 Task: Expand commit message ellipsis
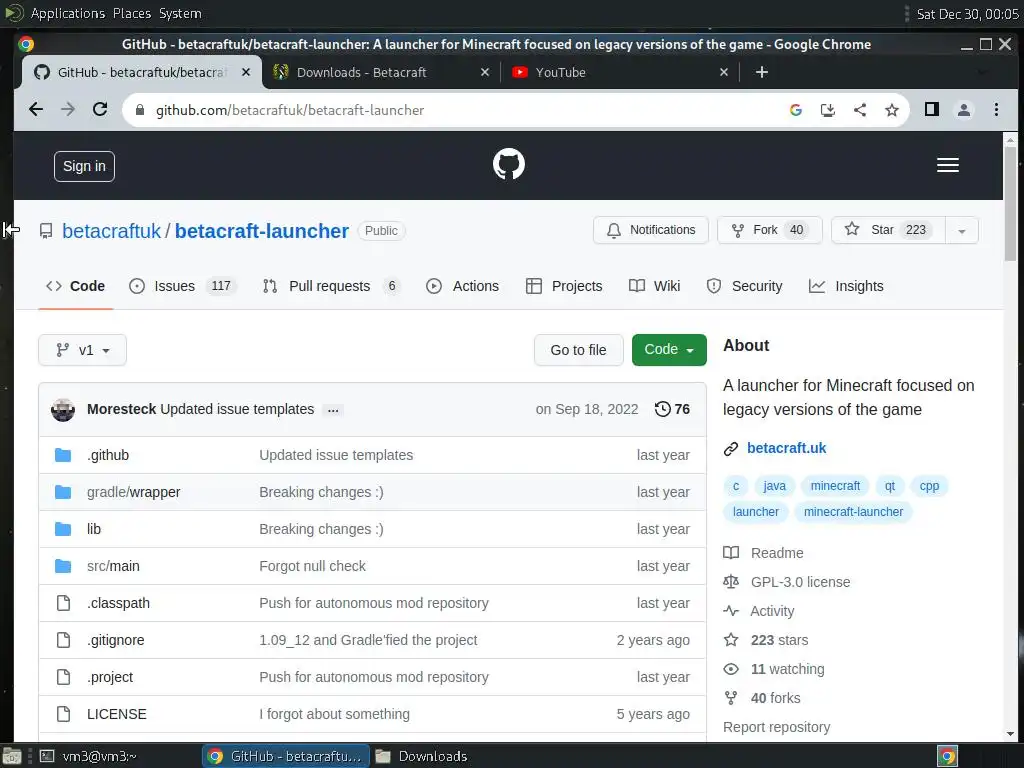click(333, 410)
